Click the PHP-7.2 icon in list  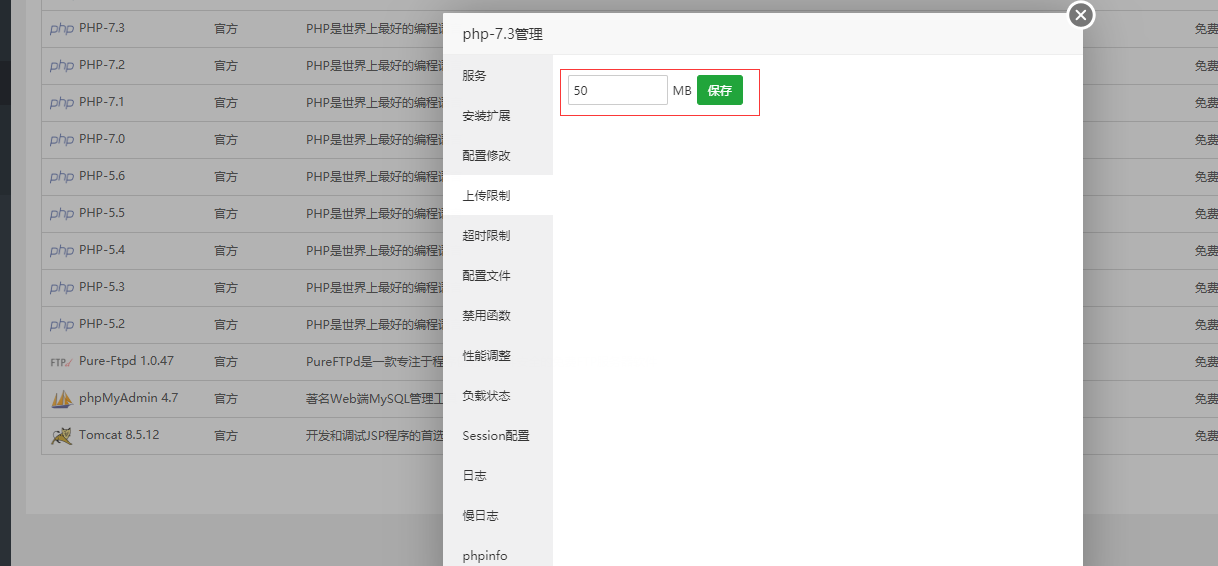coord(62,65)
